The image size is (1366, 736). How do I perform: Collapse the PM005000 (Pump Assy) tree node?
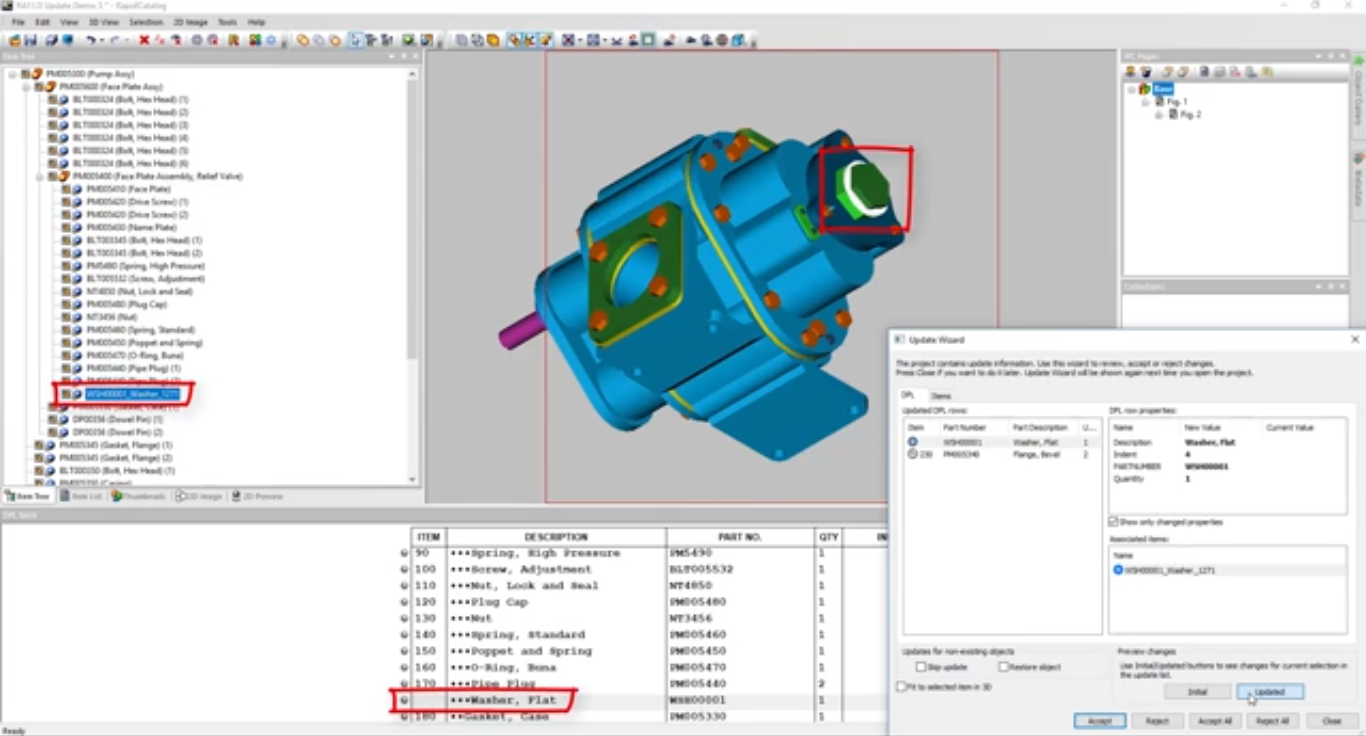[x=13, y=74]
